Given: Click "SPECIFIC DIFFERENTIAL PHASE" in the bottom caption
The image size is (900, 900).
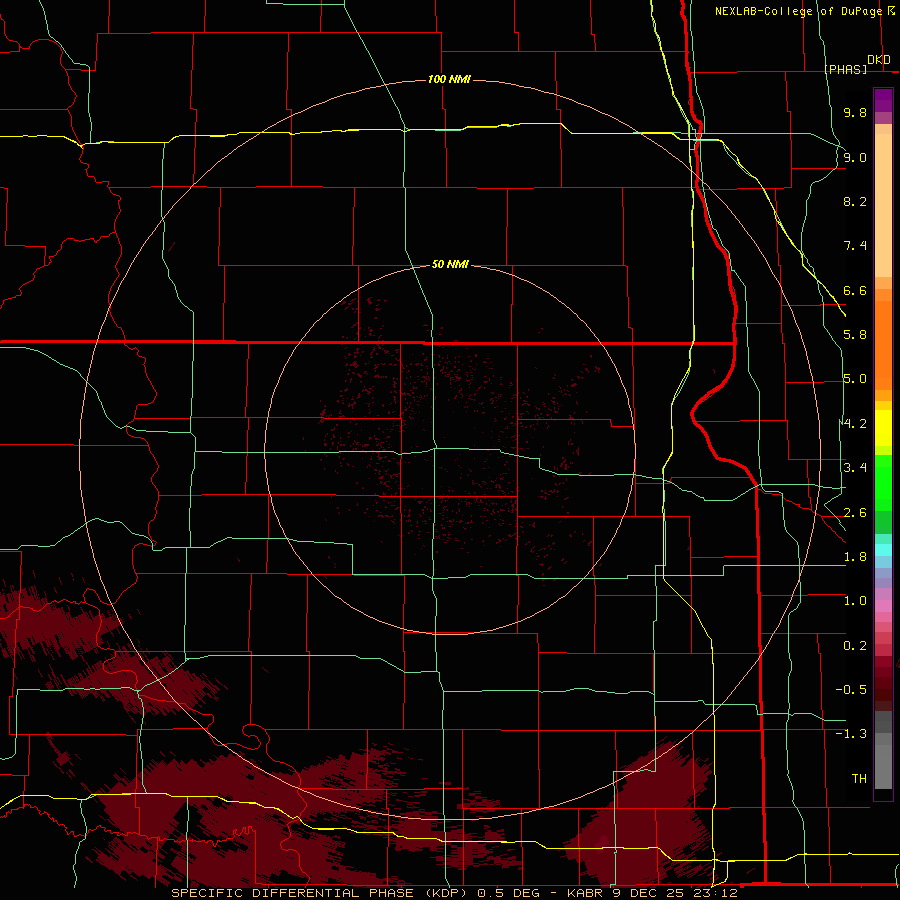Looking at the screenshot, I should click(x=292, y=893).
